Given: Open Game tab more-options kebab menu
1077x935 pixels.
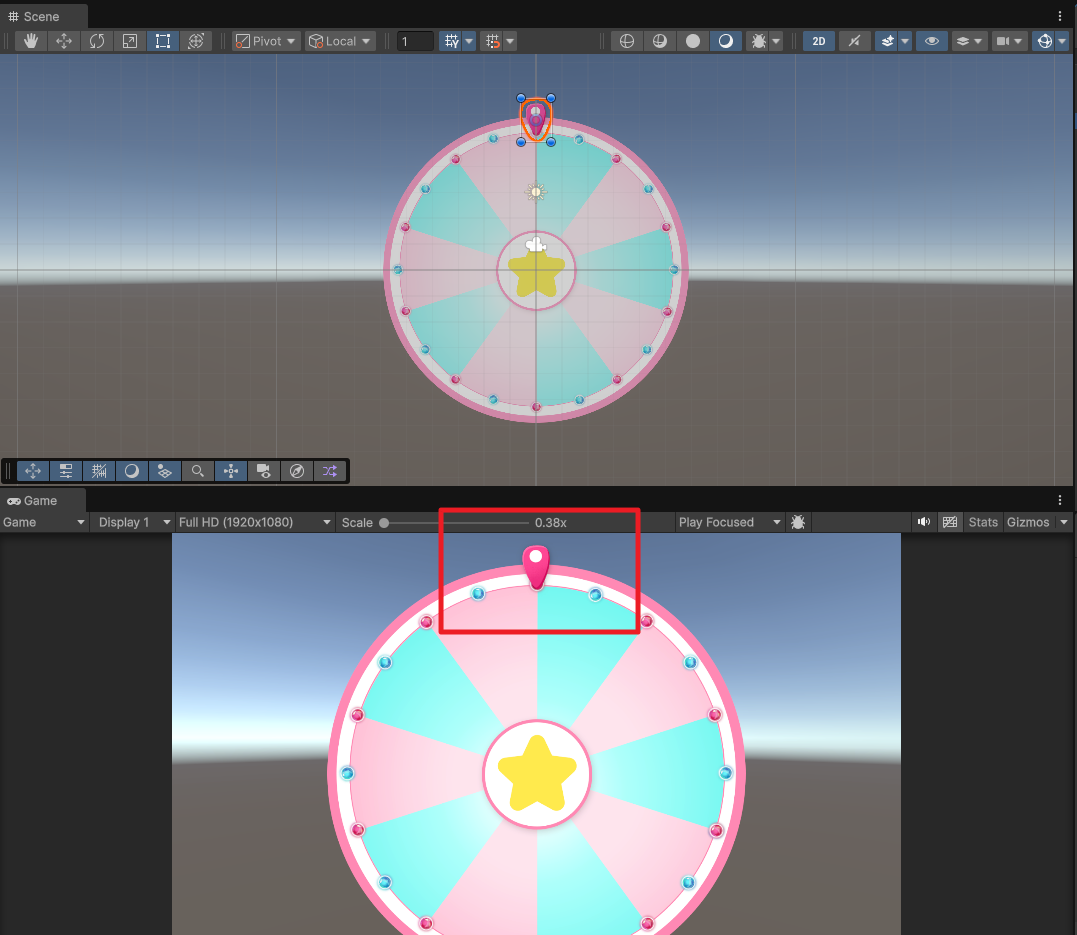Looking at the screenshot, I should [x=1060, y=500].
